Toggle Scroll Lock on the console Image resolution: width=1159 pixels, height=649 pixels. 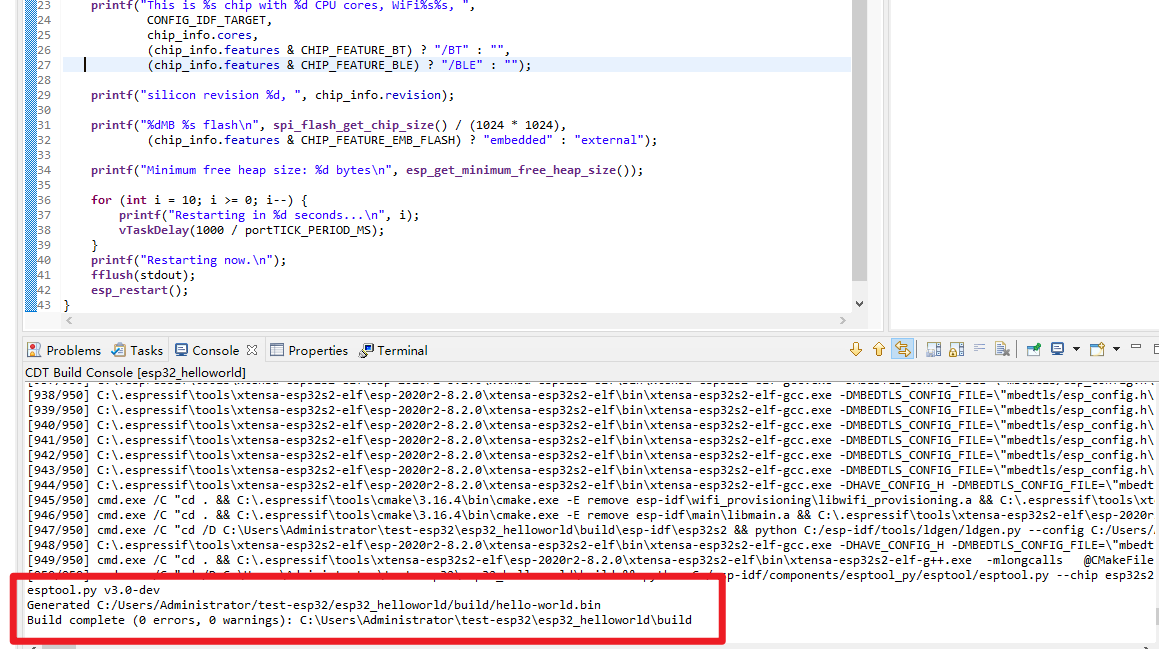956,348
